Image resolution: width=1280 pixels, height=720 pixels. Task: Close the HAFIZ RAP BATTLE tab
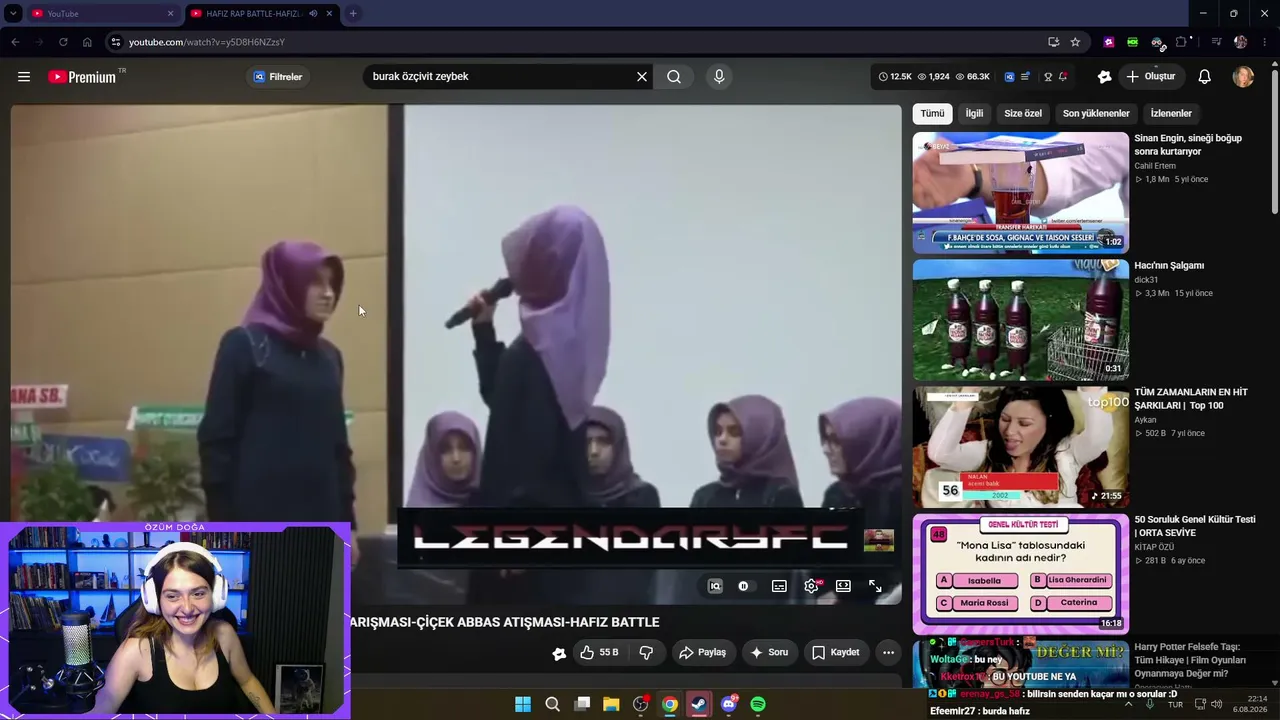[329, 14]
